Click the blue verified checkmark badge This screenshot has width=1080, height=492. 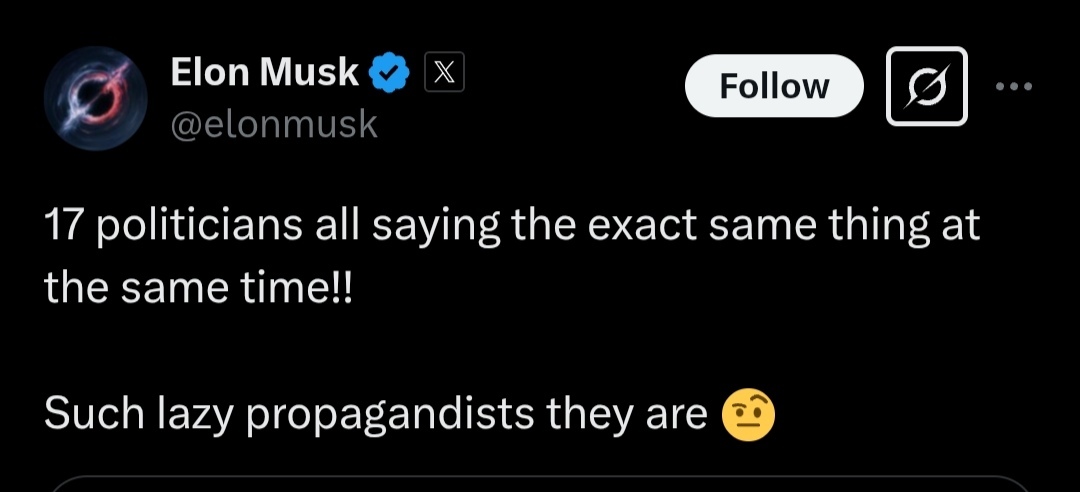click(x=390, y=73)
